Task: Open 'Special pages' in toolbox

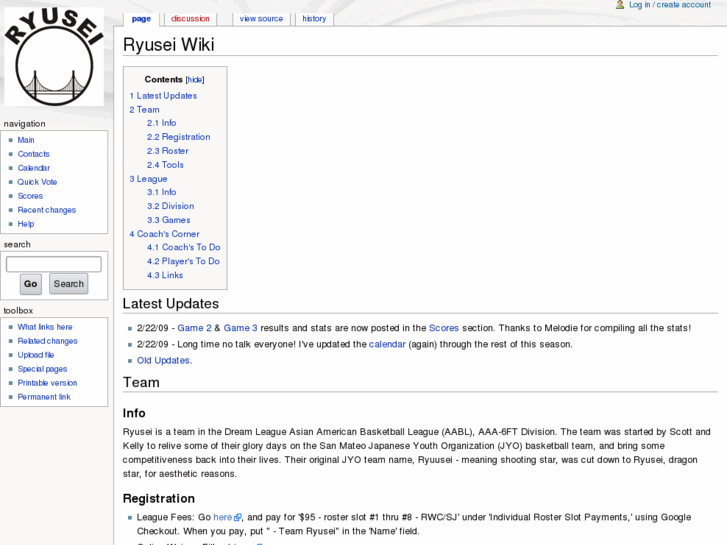Action: (42, 369)
